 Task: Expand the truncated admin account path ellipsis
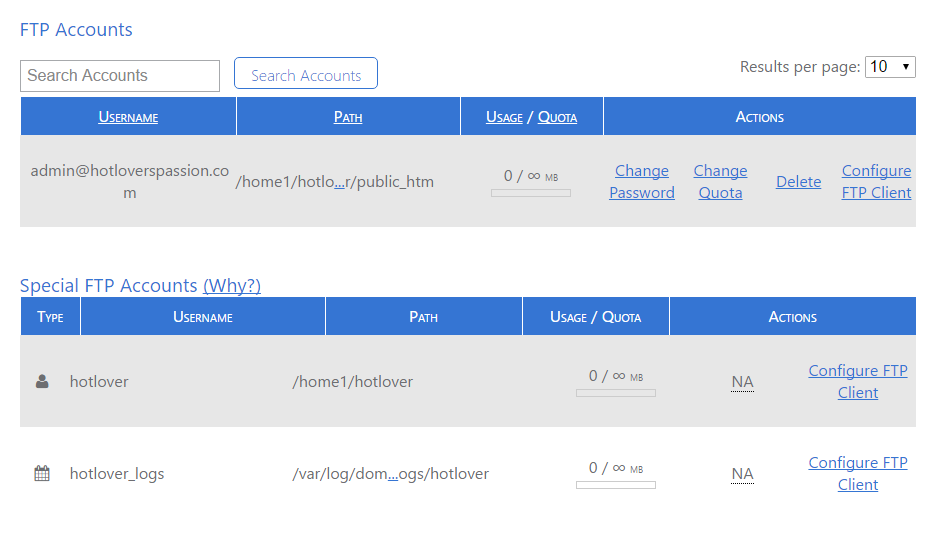point(340,183)
